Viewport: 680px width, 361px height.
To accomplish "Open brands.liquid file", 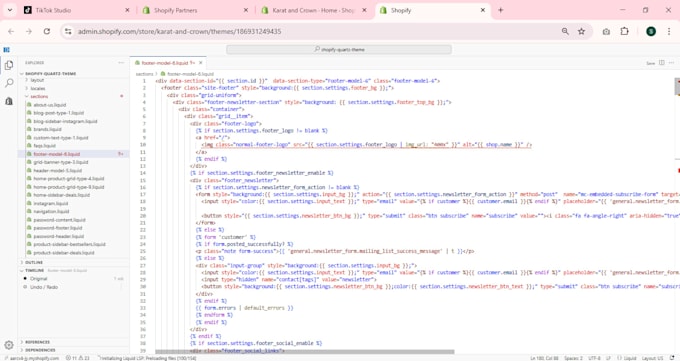I will pos(47,129).
